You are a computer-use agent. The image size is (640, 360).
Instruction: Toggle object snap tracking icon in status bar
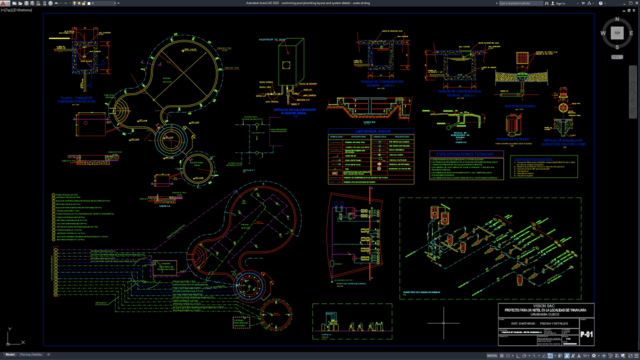point(544,356)
